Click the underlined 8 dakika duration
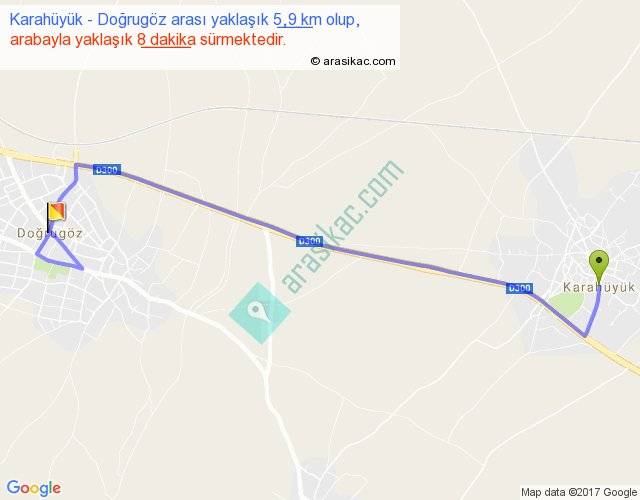640x500 pixels. pyautogui.click(x=167, y=40)
